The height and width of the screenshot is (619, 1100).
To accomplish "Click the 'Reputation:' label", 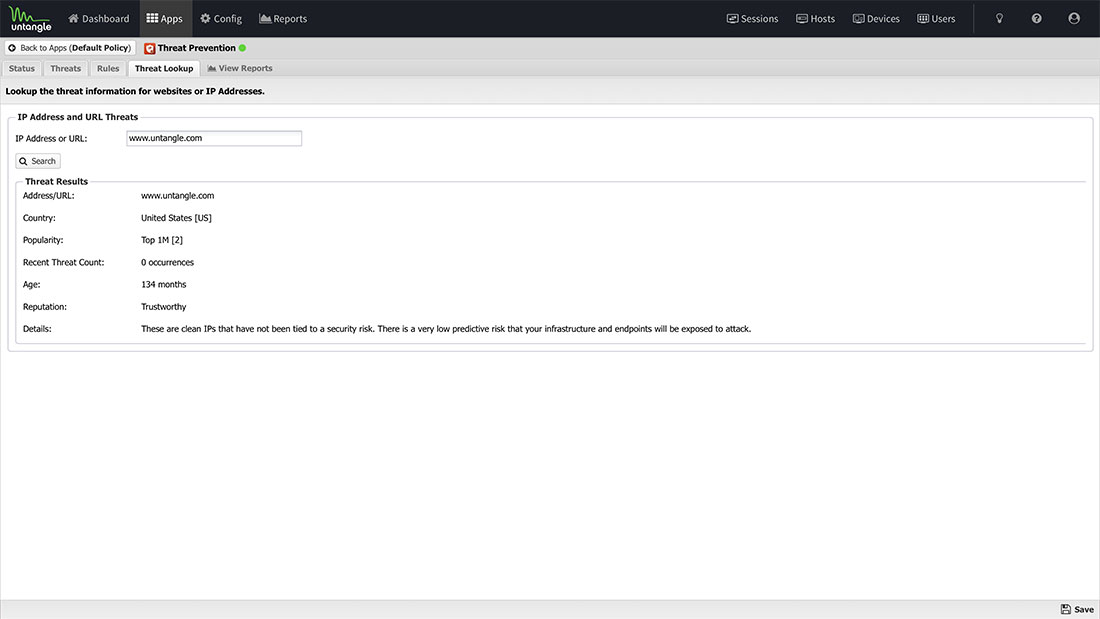I will point(45,307).
